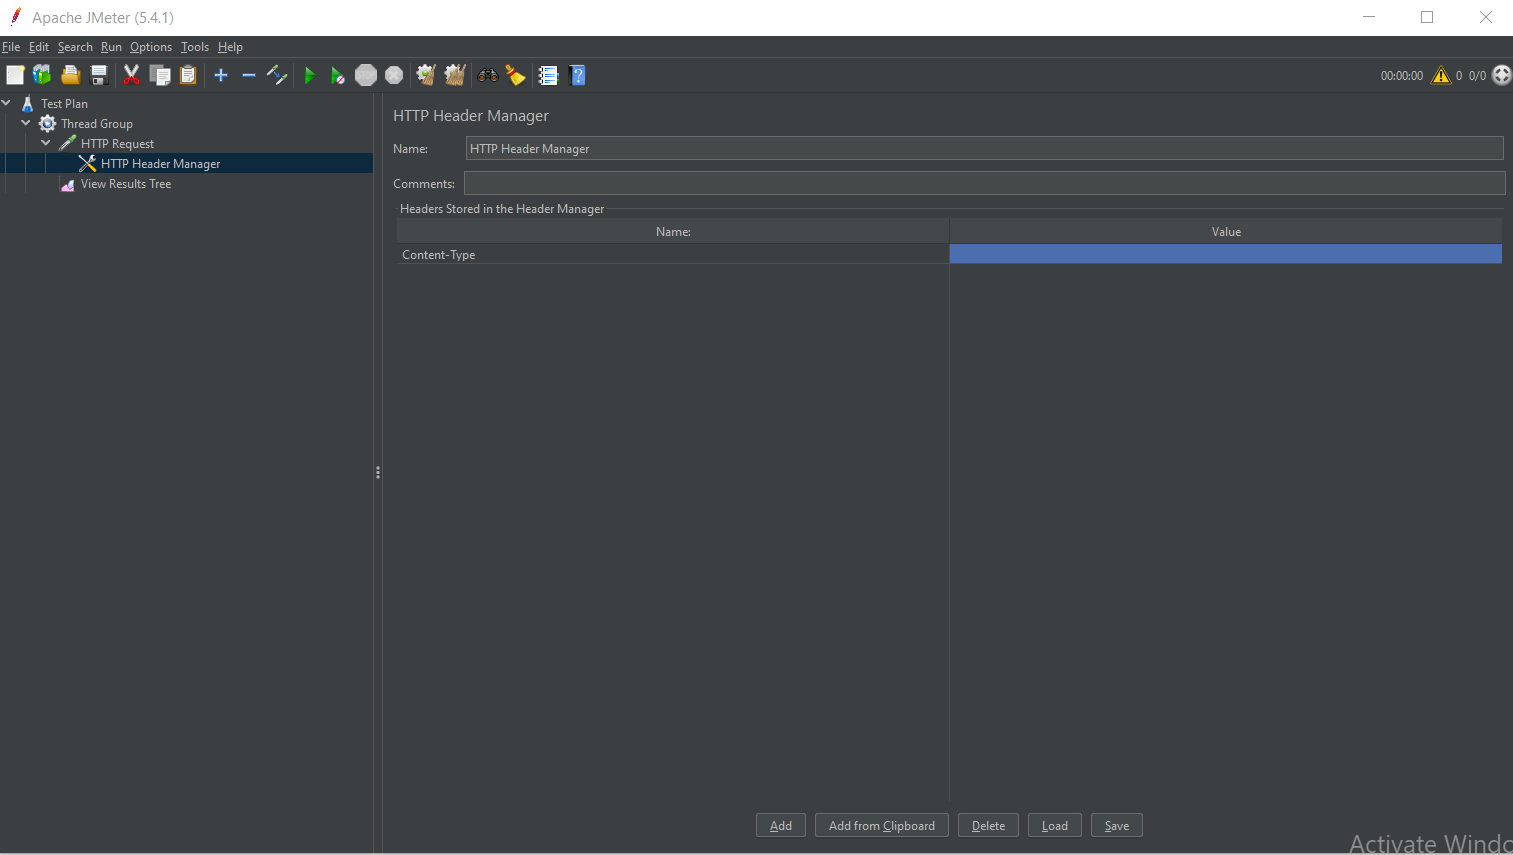Stop the running test via toolbar
The height and width of the screenshot is (855, 1513).
click(366, 75)
